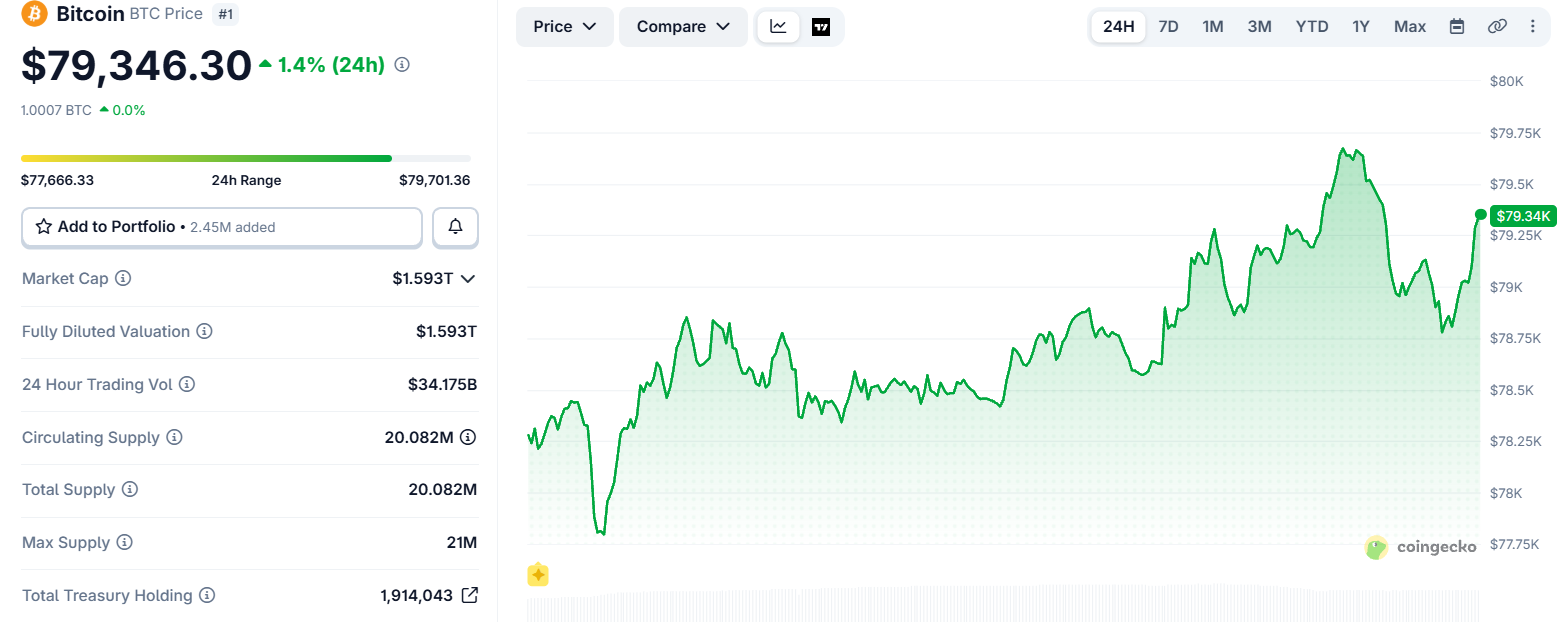This screenshot has width=1568, height=622.
Task: Select the YTD time range tab
Action: coord(1312,27)
